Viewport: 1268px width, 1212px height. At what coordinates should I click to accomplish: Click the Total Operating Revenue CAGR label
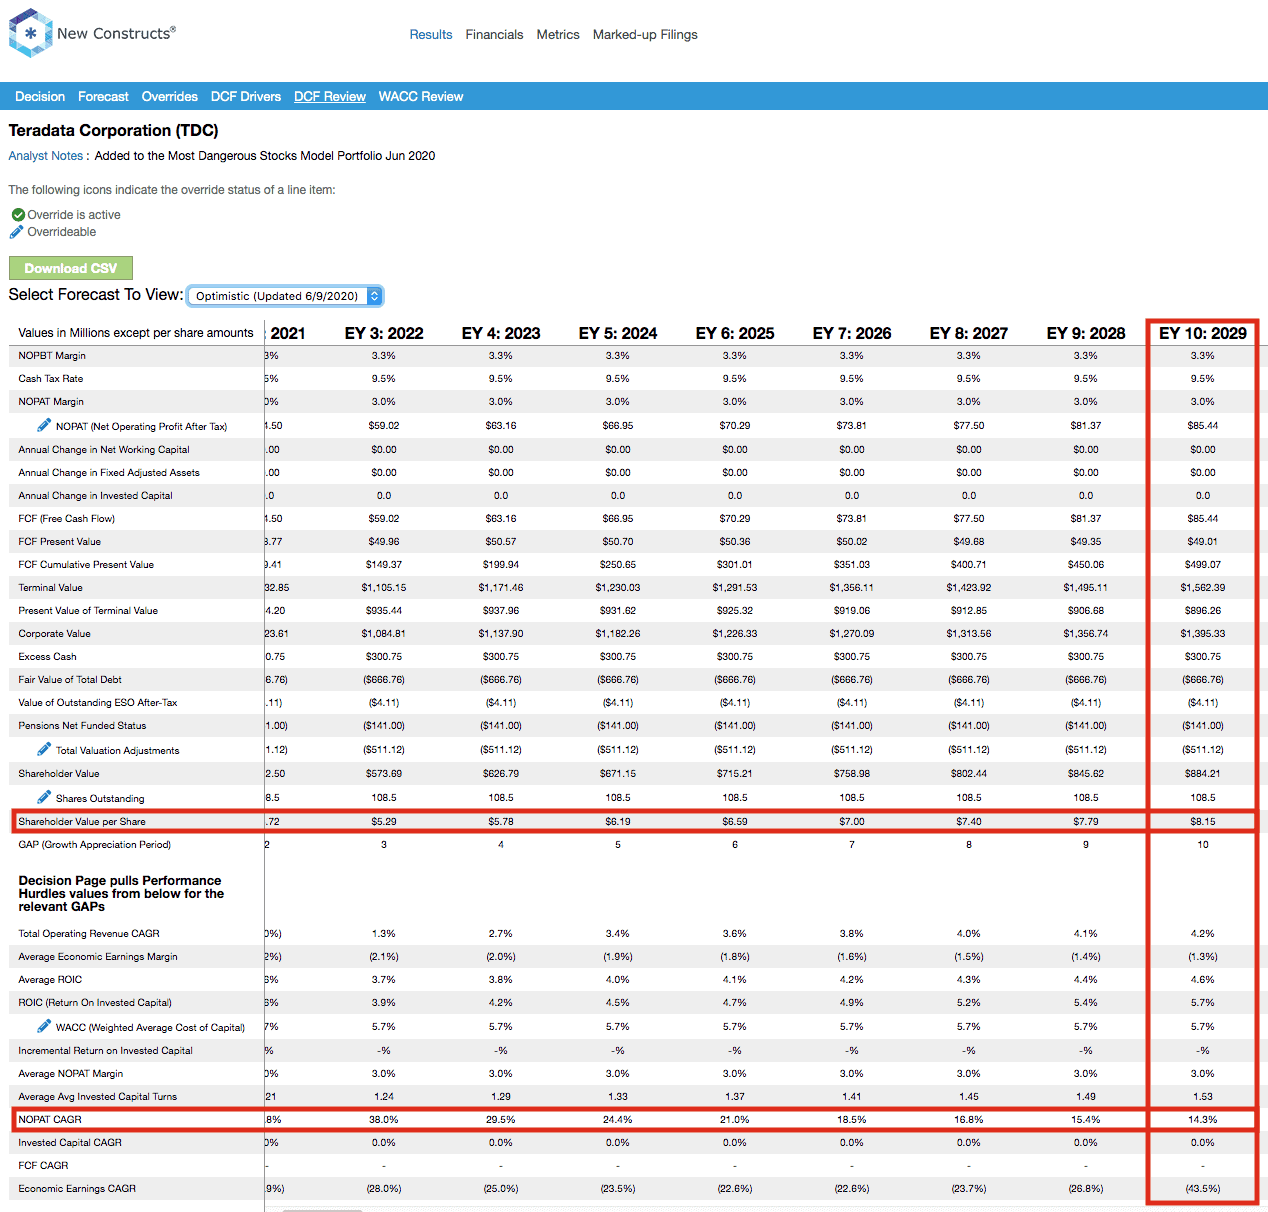point(89,934)
